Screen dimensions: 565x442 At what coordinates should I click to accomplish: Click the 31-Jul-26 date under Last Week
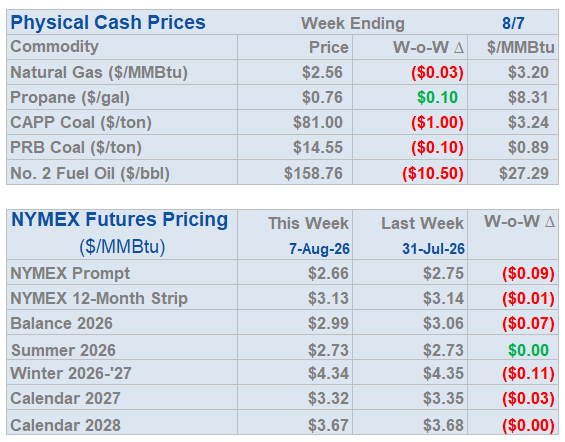click(433, 249)
